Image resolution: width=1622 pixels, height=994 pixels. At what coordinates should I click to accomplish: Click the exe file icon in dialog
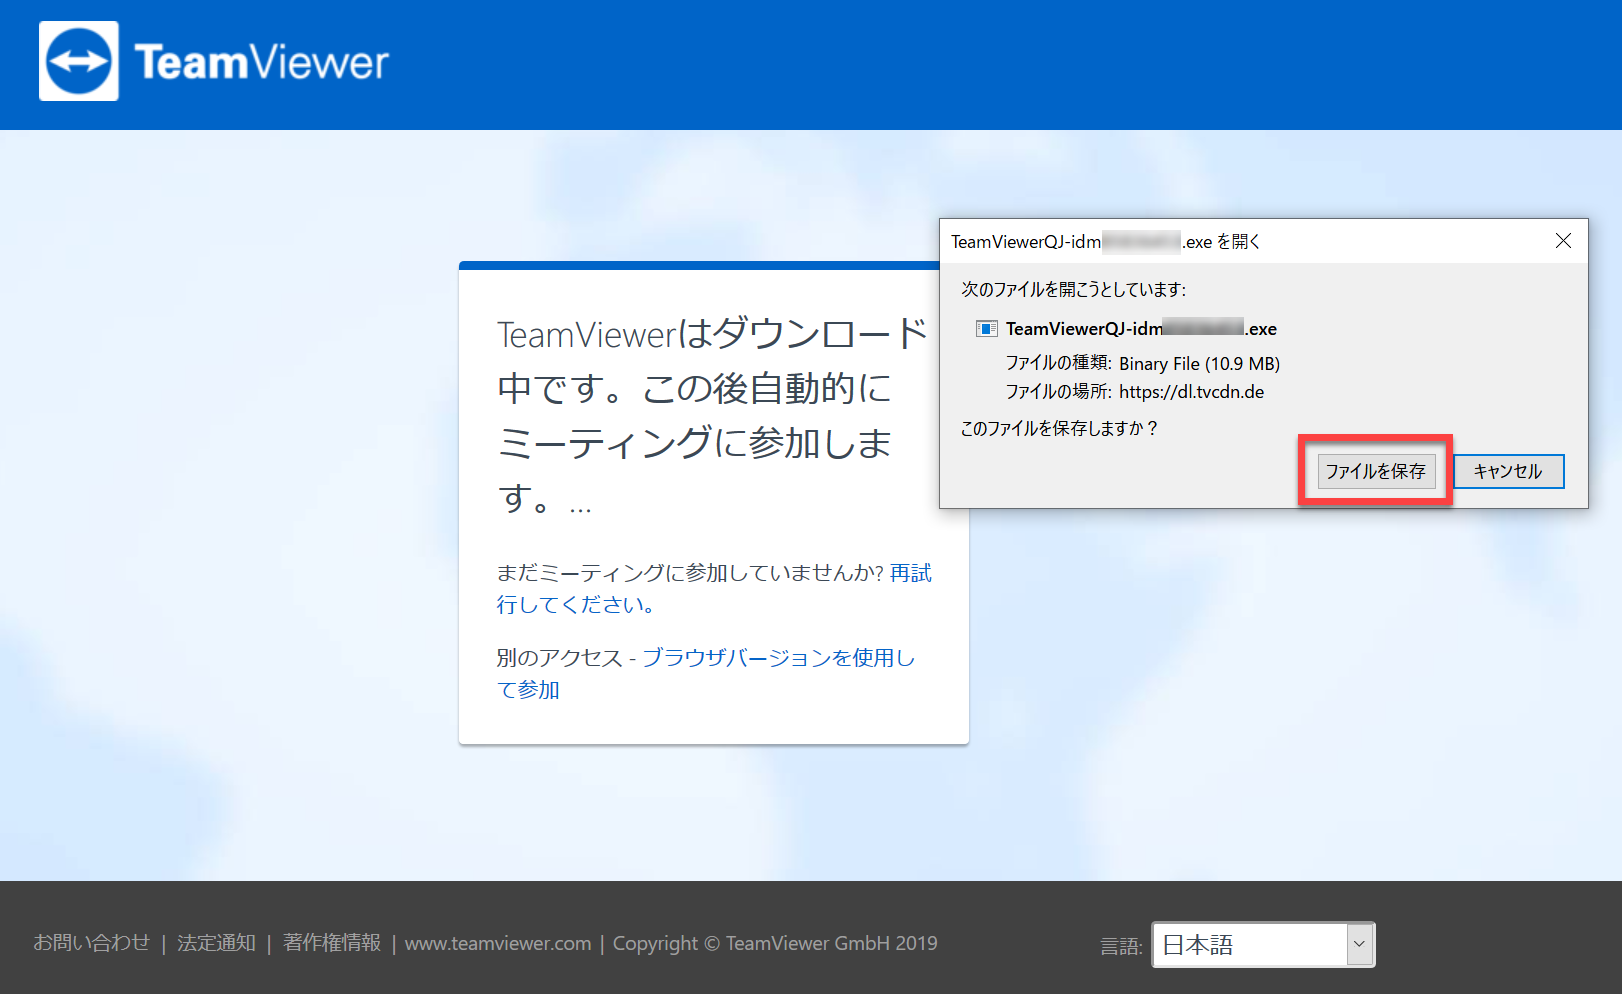coord(986,329)
